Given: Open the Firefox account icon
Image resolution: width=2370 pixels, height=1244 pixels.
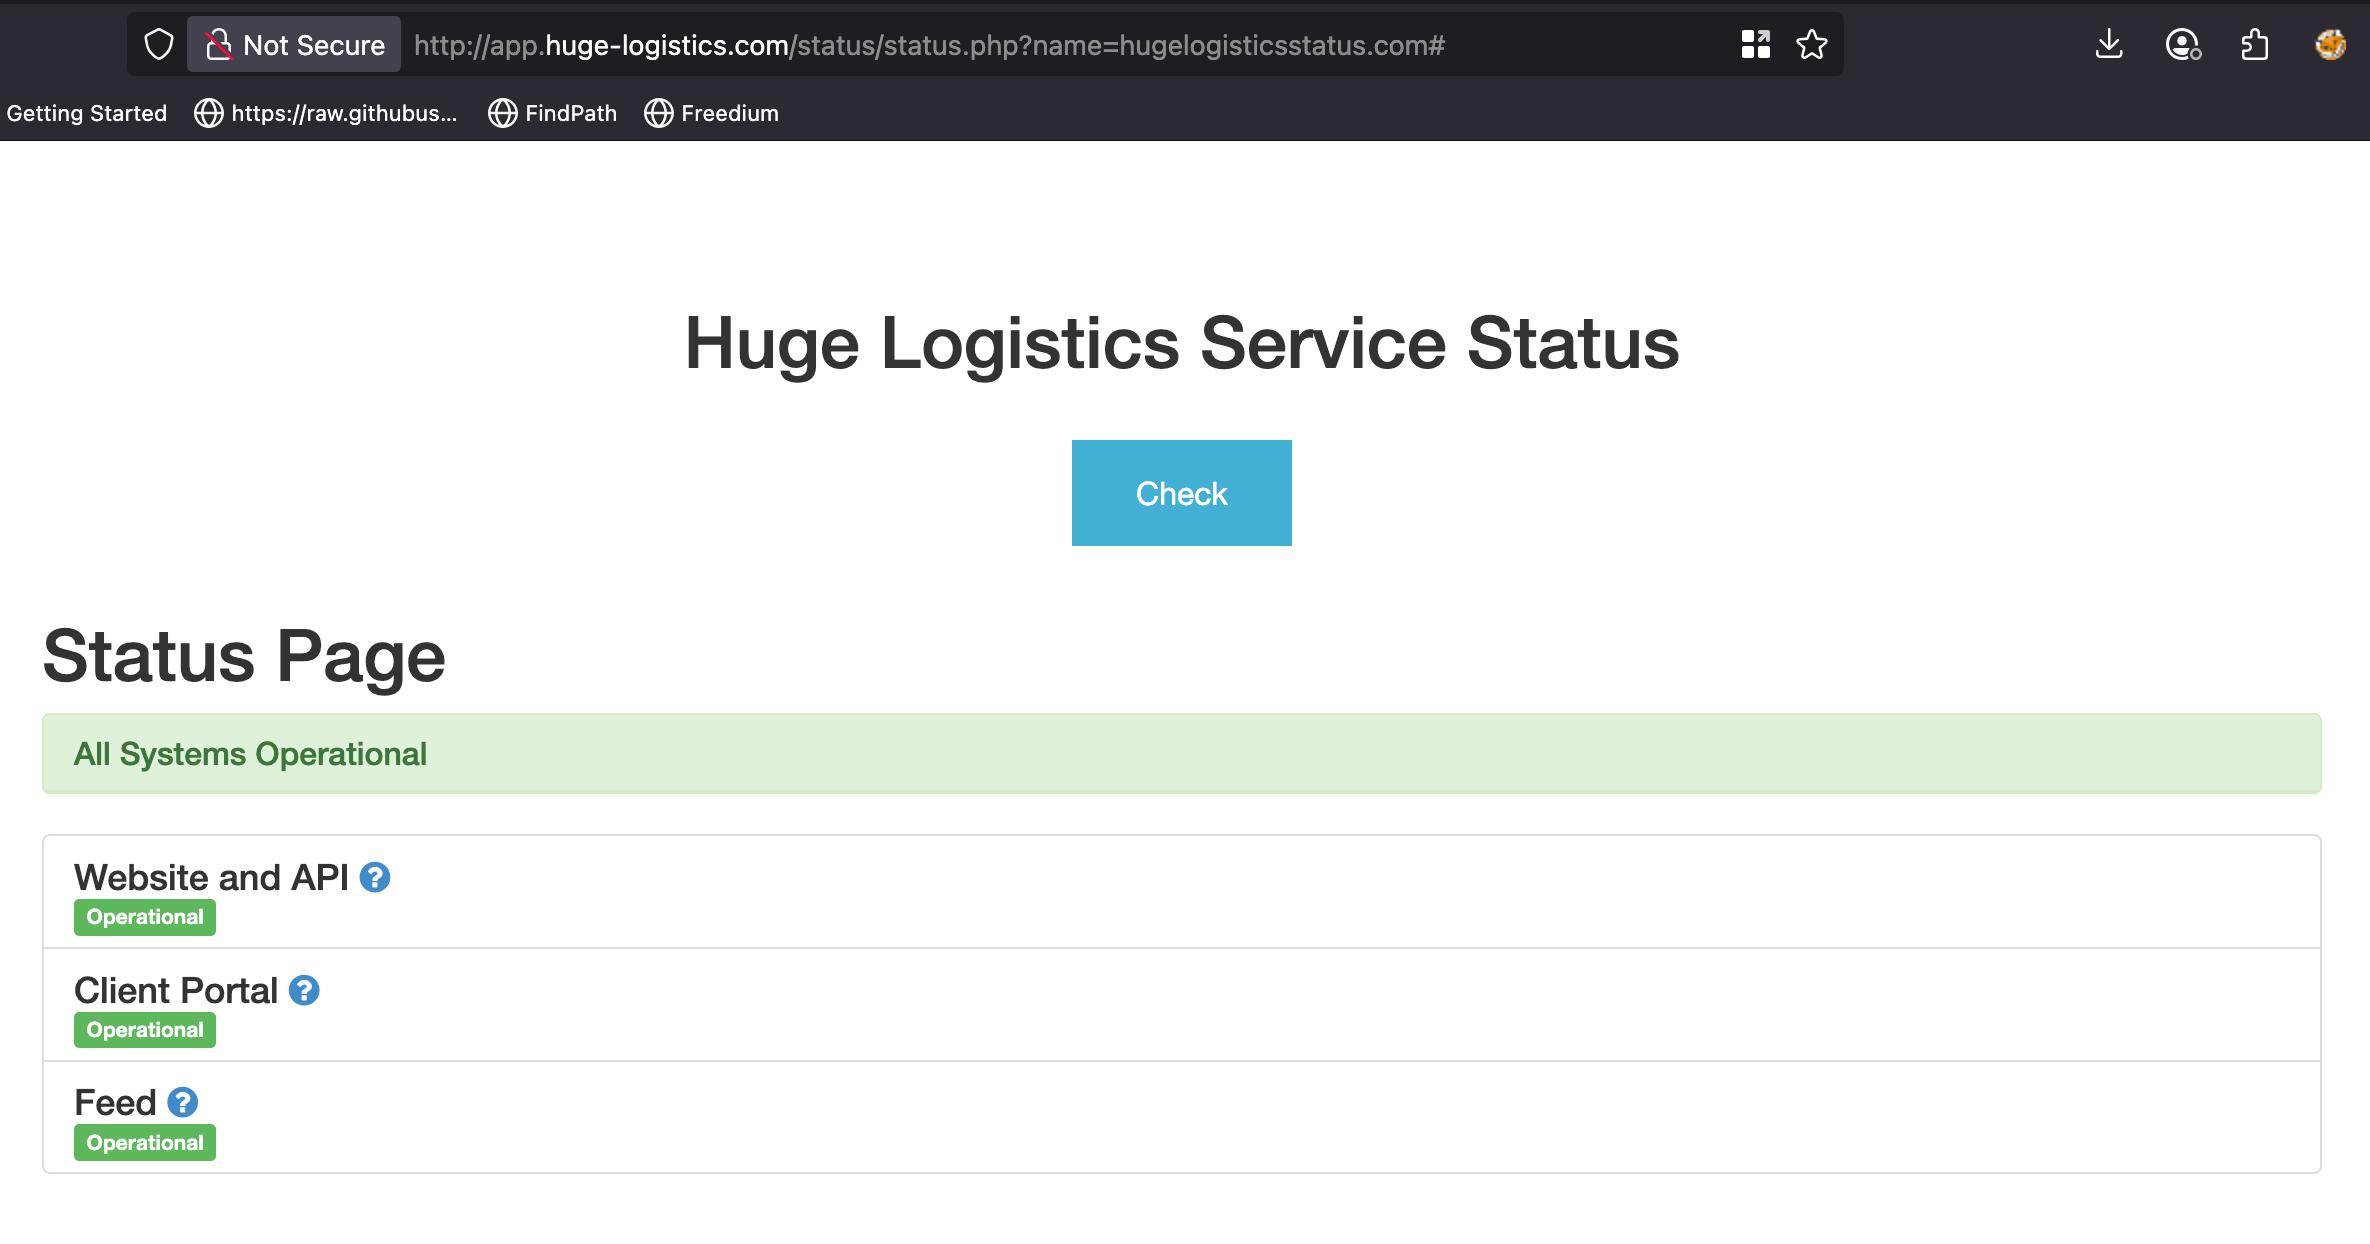Looking at the screenshot, I should click(x=2182, y=45).
